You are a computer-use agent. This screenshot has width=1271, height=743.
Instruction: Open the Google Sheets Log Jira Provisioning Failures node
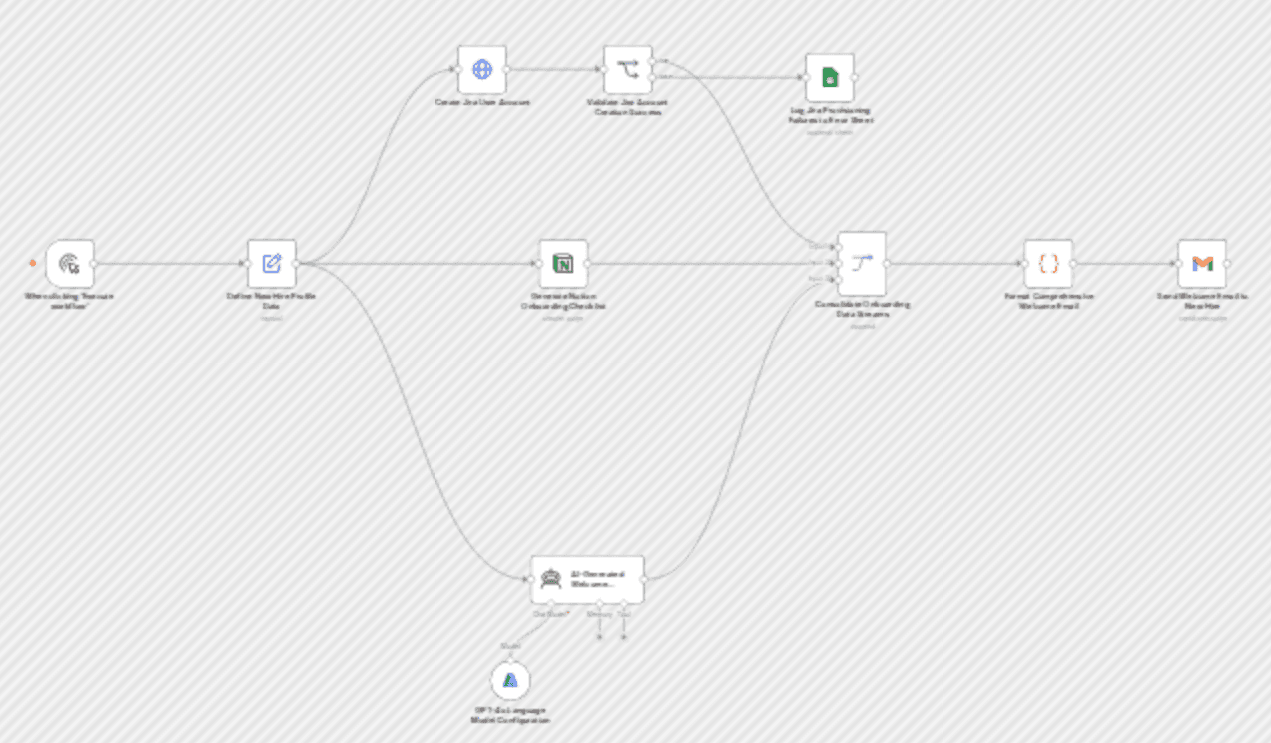pyautogui.click(x=830, y=78)
